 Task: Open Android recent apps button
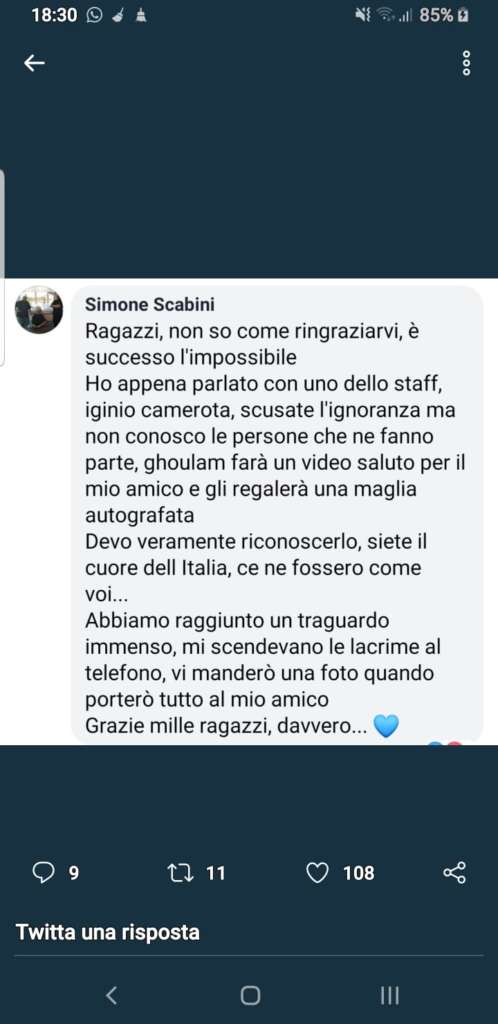pos(390,995)
